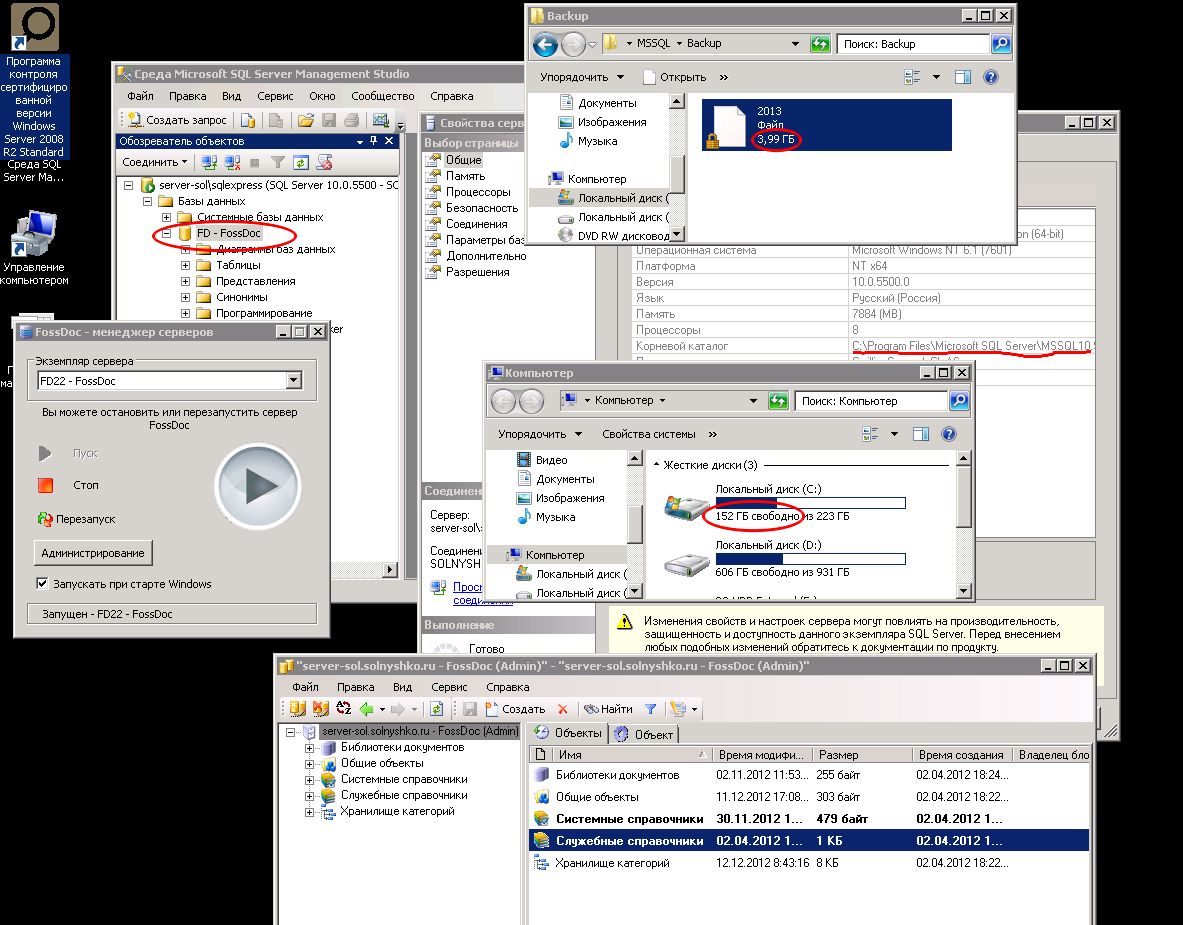This screenshot has height=925, width=1183.
Task: Click Перезапуск in FossDoc server manager
Action: 76,519
